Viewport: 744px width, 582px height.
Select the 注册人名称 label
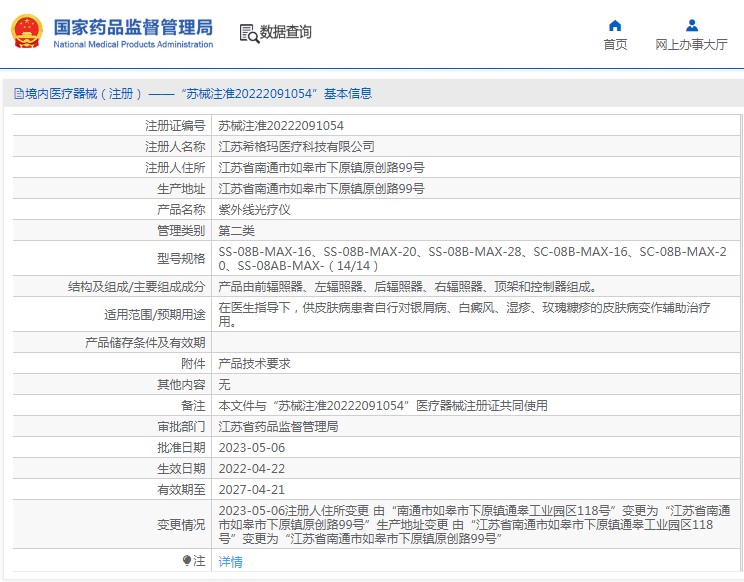tap(175, 147)
